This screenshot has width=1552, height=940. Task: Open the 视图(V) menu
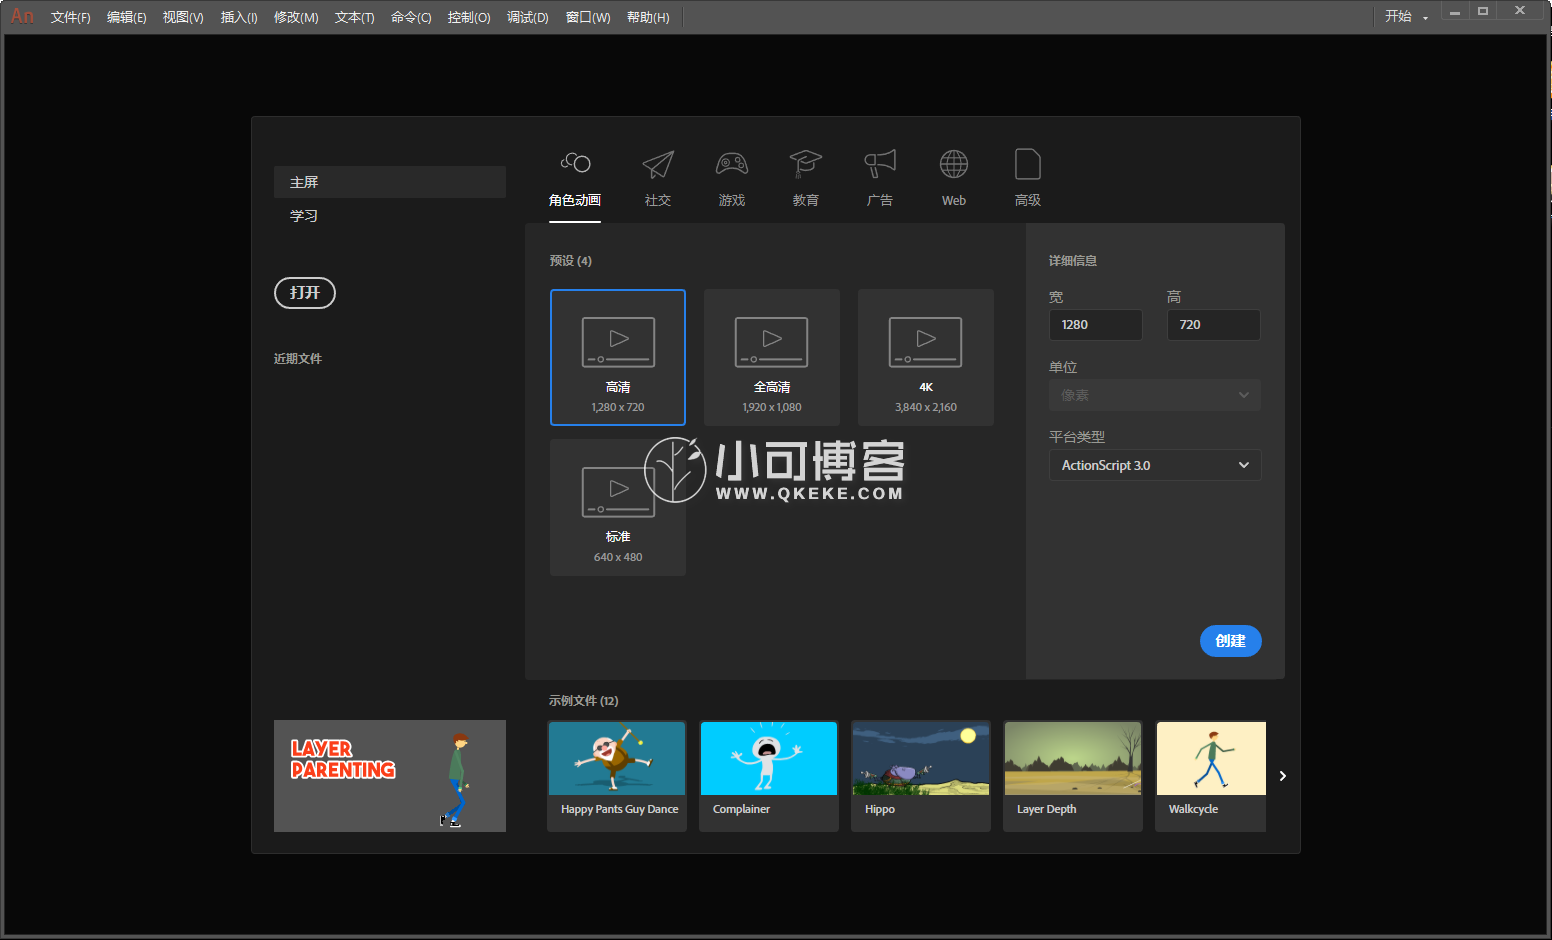[x=183, y=17]
